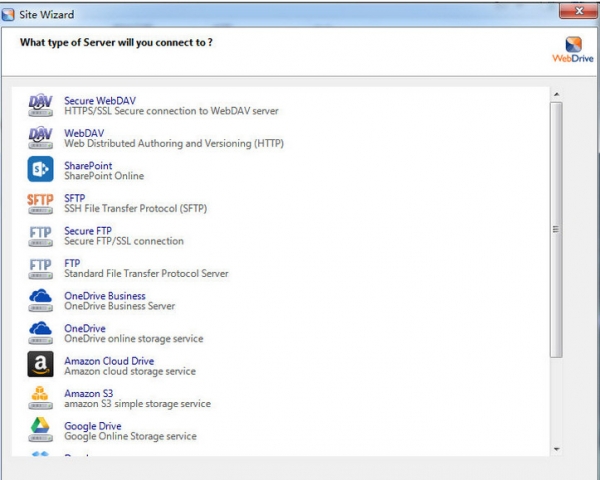Select the Secure FTP link
Screen dimensions: 600x480
[88, 231]
